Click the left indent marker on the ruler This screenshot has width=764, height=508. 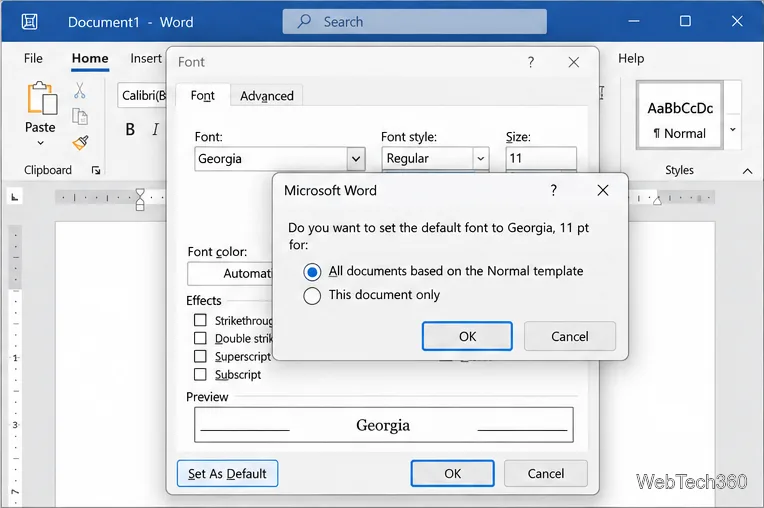(140, 200)
